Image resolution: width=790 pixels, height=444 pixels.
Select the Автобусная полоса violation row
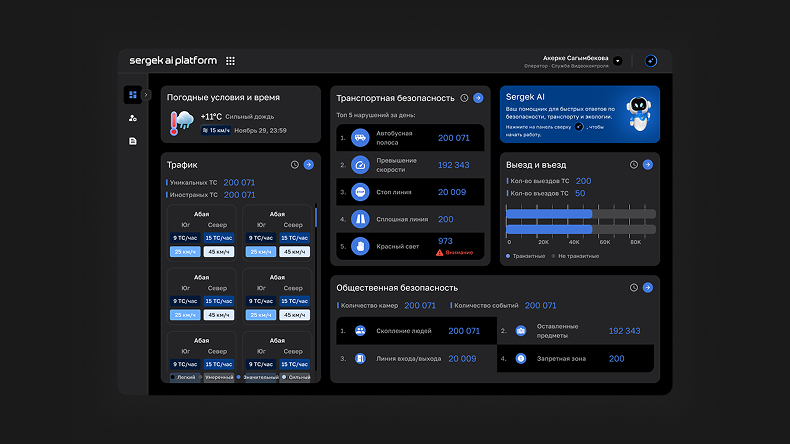pyautogui.click(x=410, y=138)
